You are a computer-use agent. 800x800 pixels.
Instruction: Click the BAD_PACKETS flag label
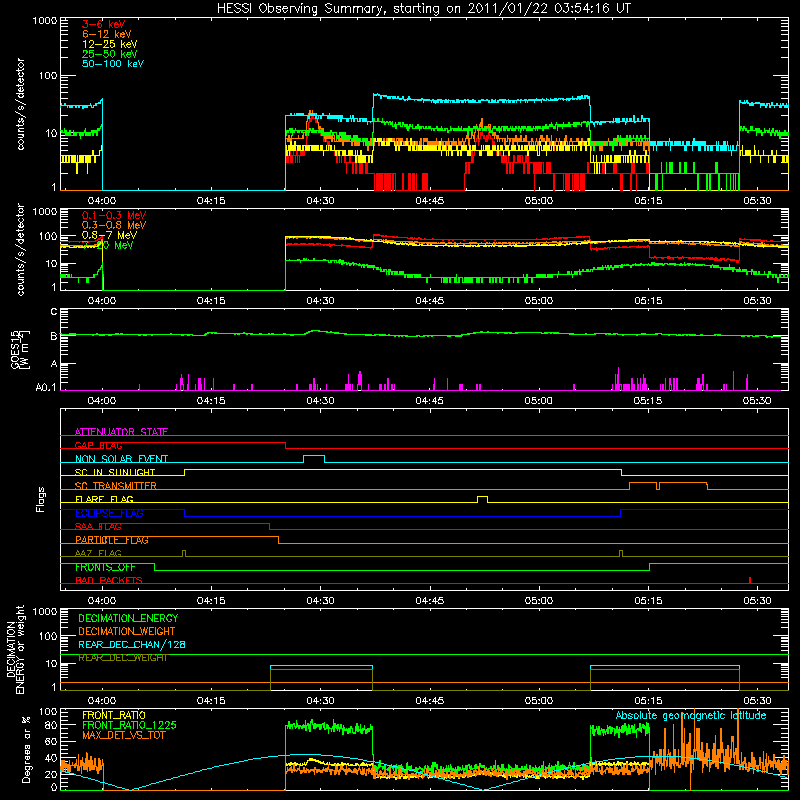point(109,580)
